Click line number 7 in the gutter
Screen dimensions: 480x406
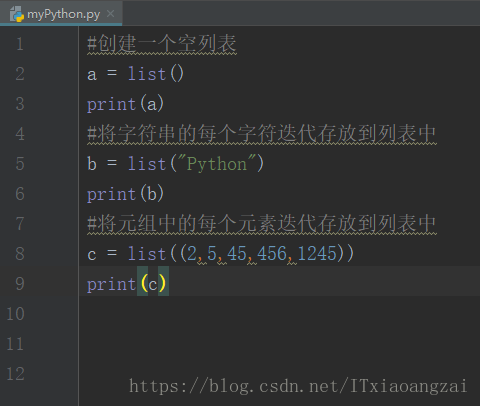(x=20, y=224)
